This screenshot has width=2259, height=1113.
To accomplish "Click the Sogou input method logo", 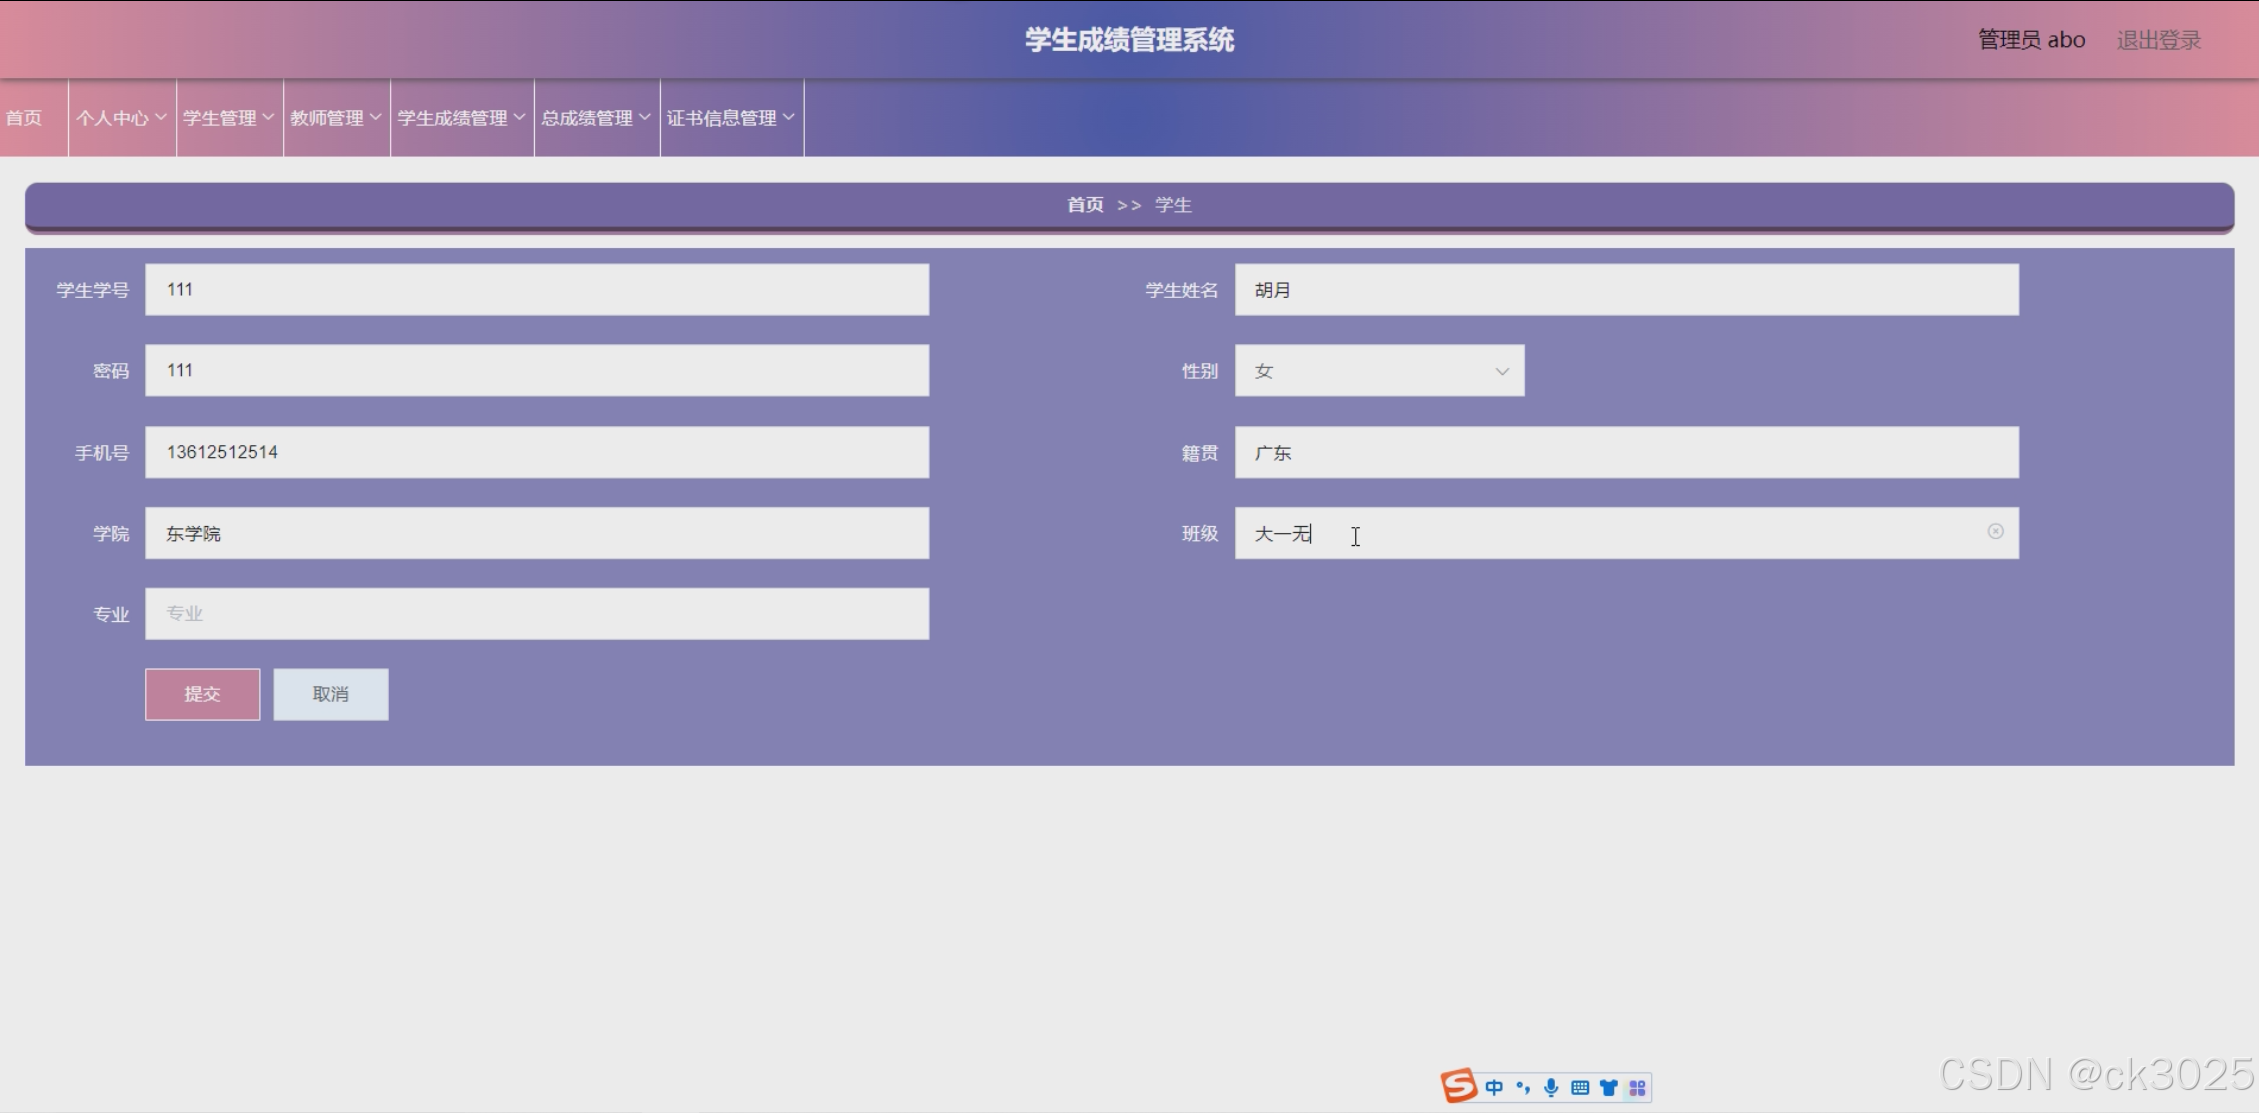I will coord(1459,1086).
